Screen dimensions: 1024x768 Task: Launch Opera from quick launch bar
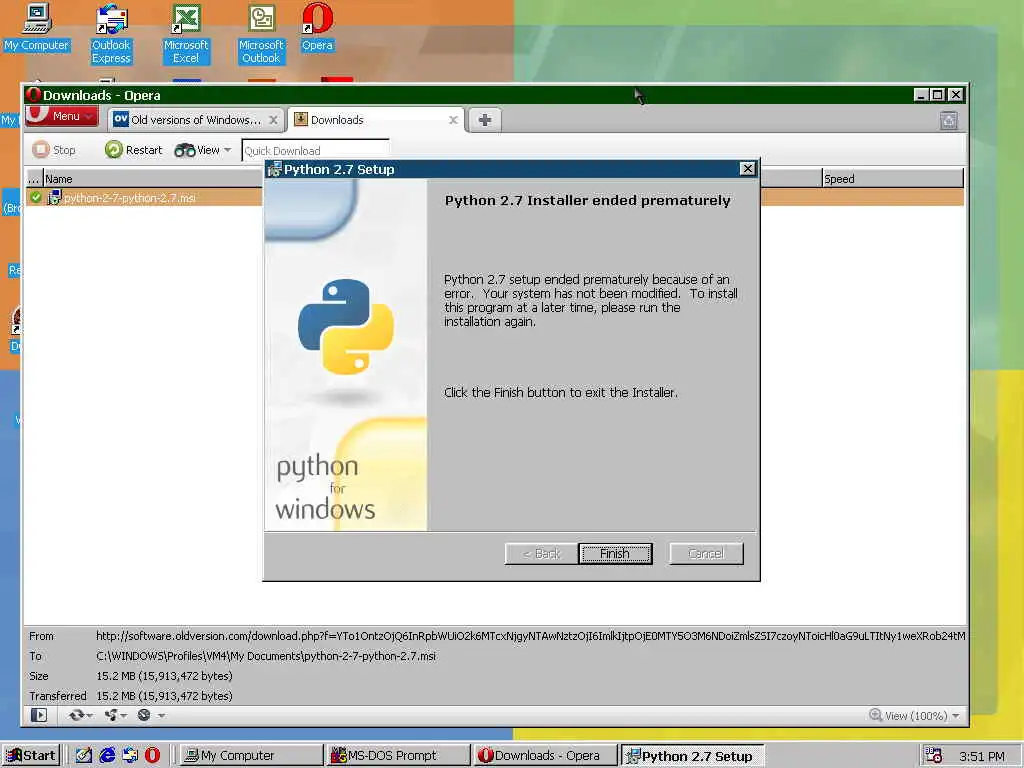pos(152,756)
